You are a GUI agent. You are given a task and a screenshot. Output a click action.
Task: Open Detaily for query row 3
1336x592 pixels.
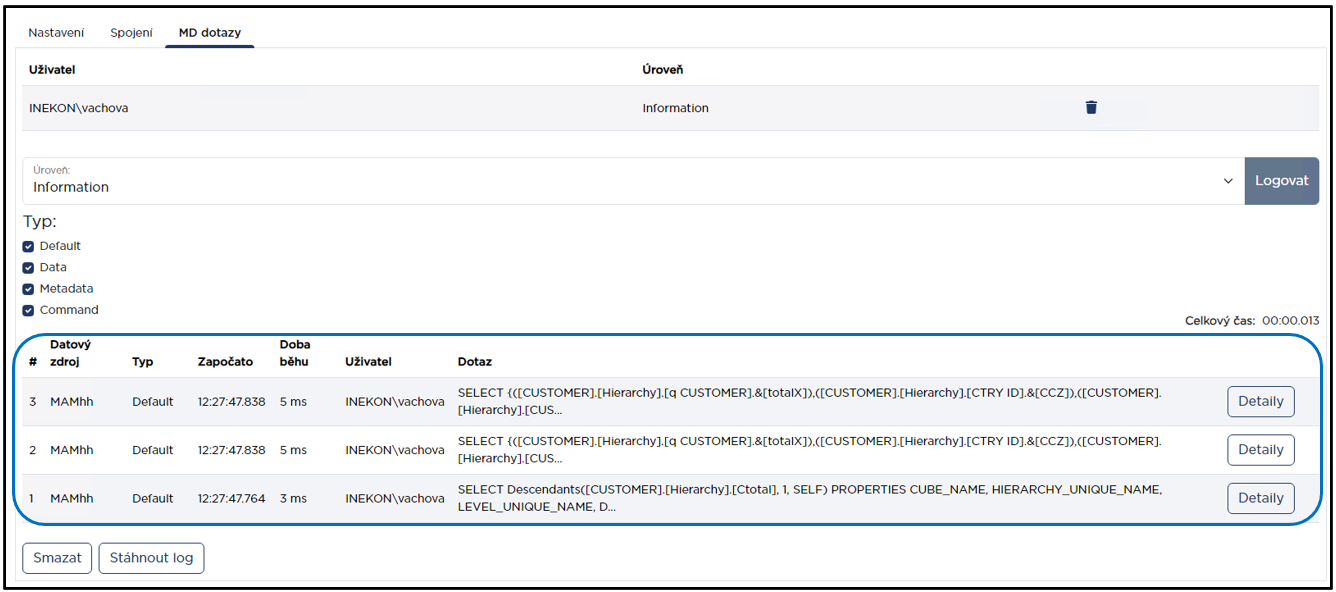click(1261, 401)
